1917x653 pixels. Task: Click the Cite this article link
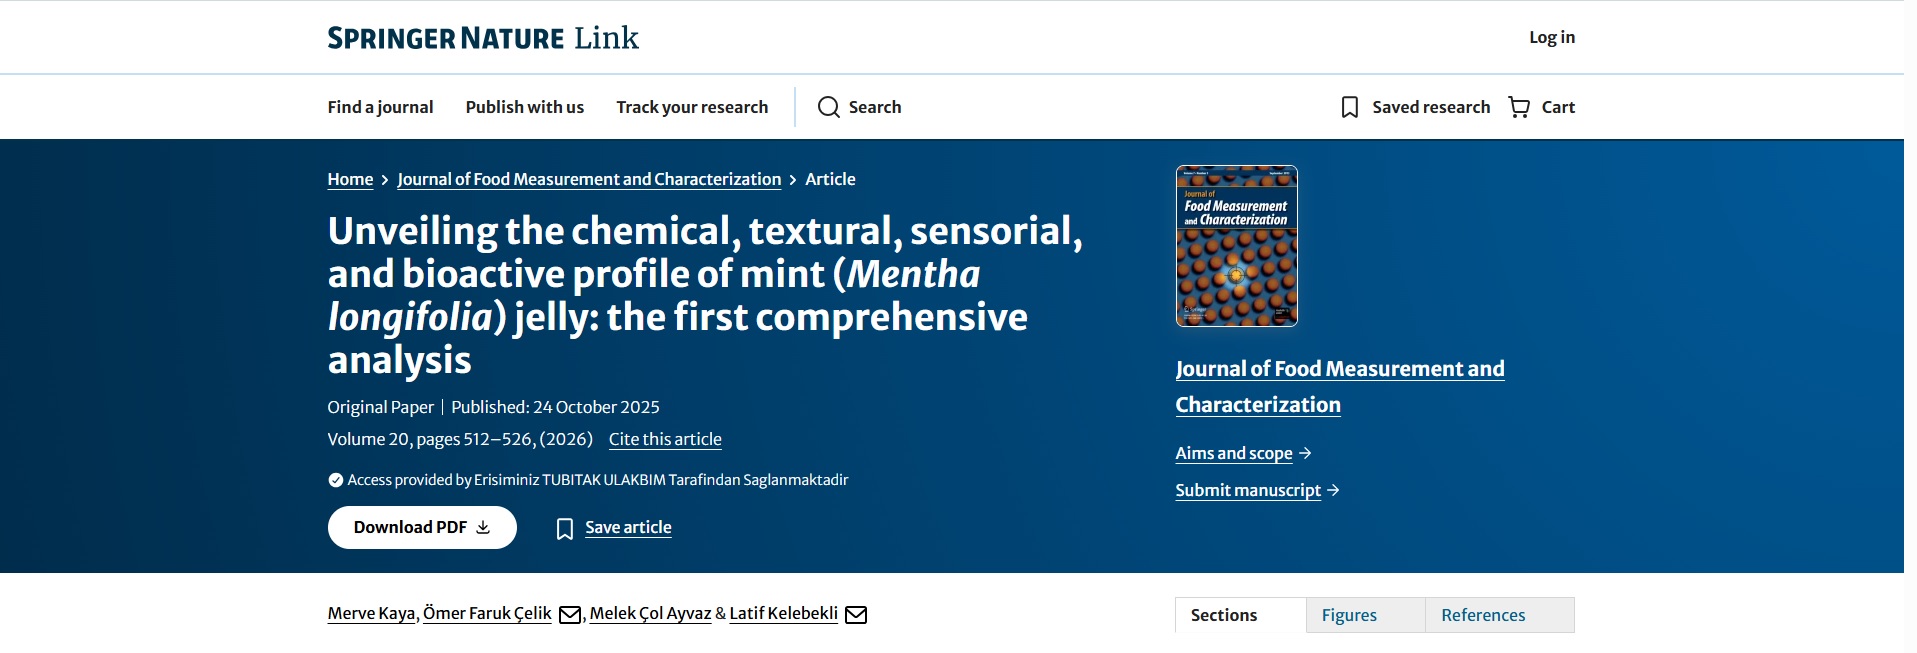tap(665, 439)
